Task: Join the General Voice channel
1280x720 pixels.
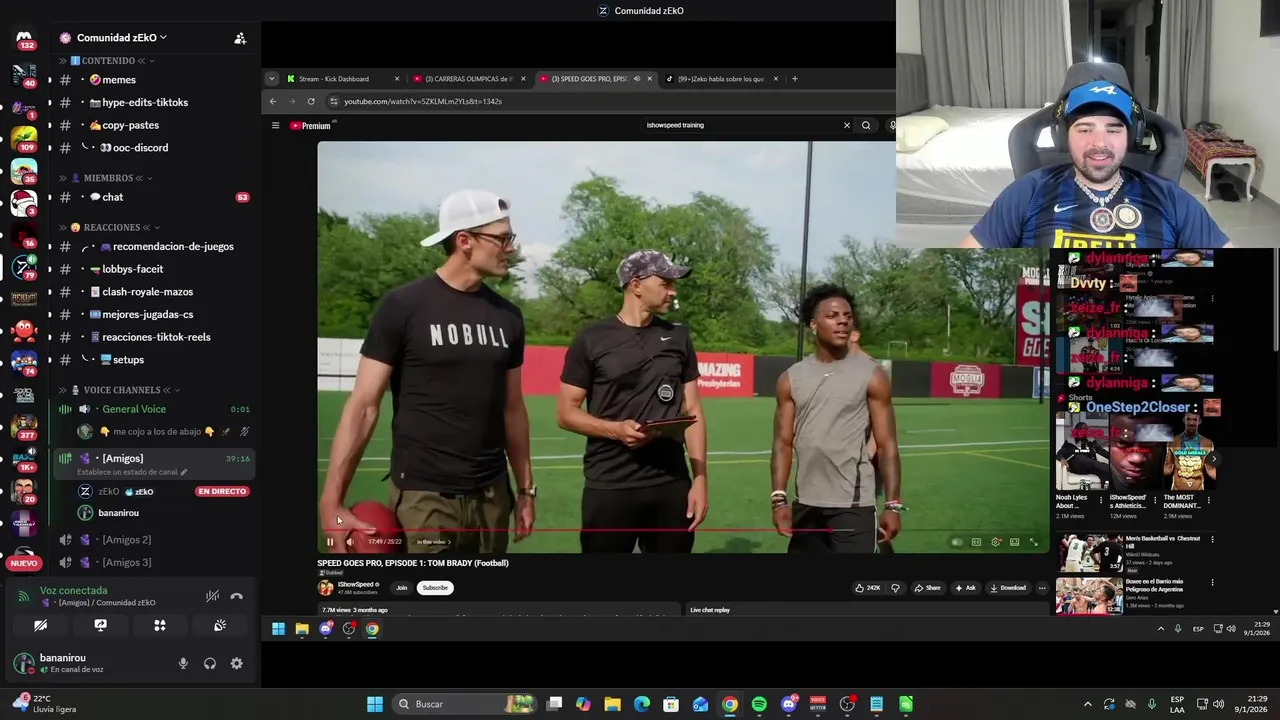Action: coord(155,409)
